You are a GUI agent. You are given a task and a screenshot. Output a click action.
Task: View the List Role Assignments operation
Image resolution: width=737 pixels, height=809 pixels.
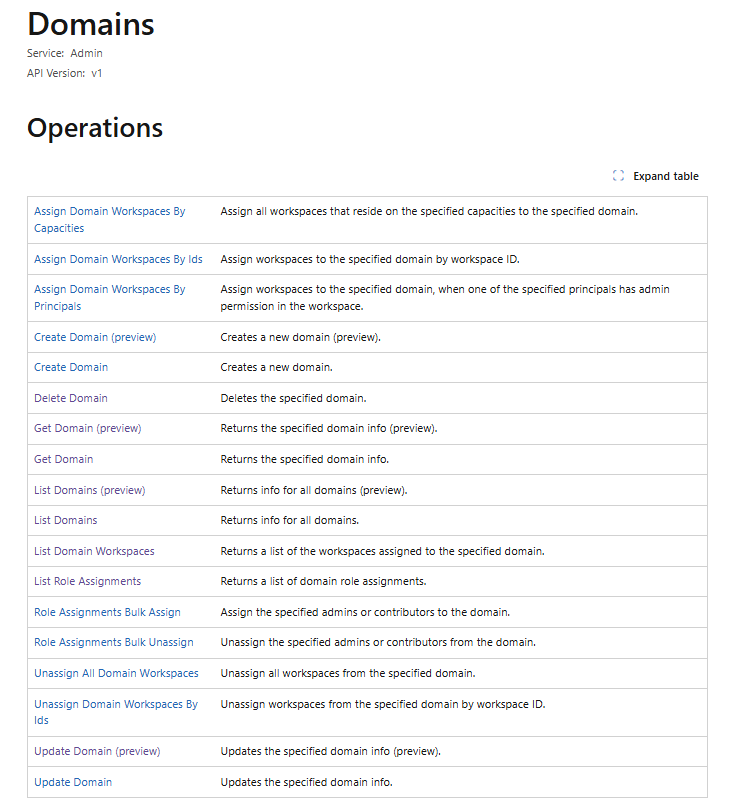click(x=88, y=581)
